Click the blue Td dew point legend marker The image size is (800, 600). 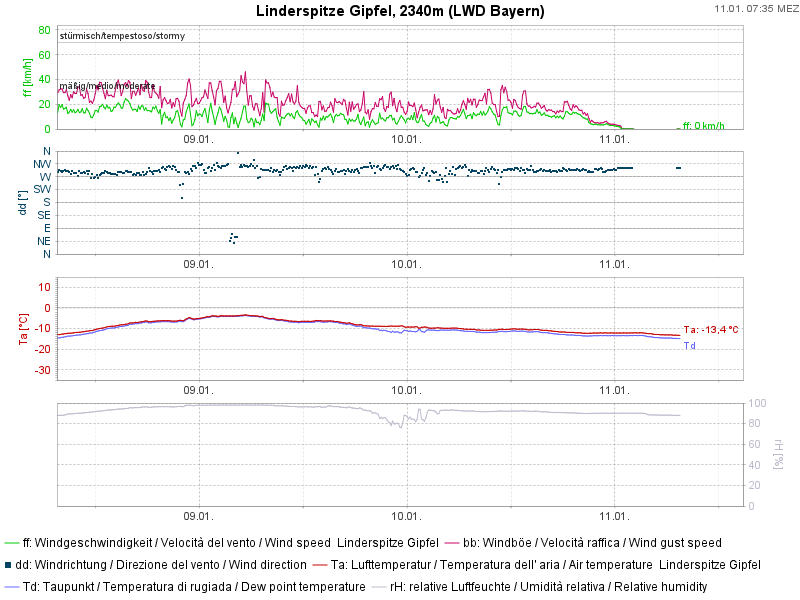tap(11, 587)
